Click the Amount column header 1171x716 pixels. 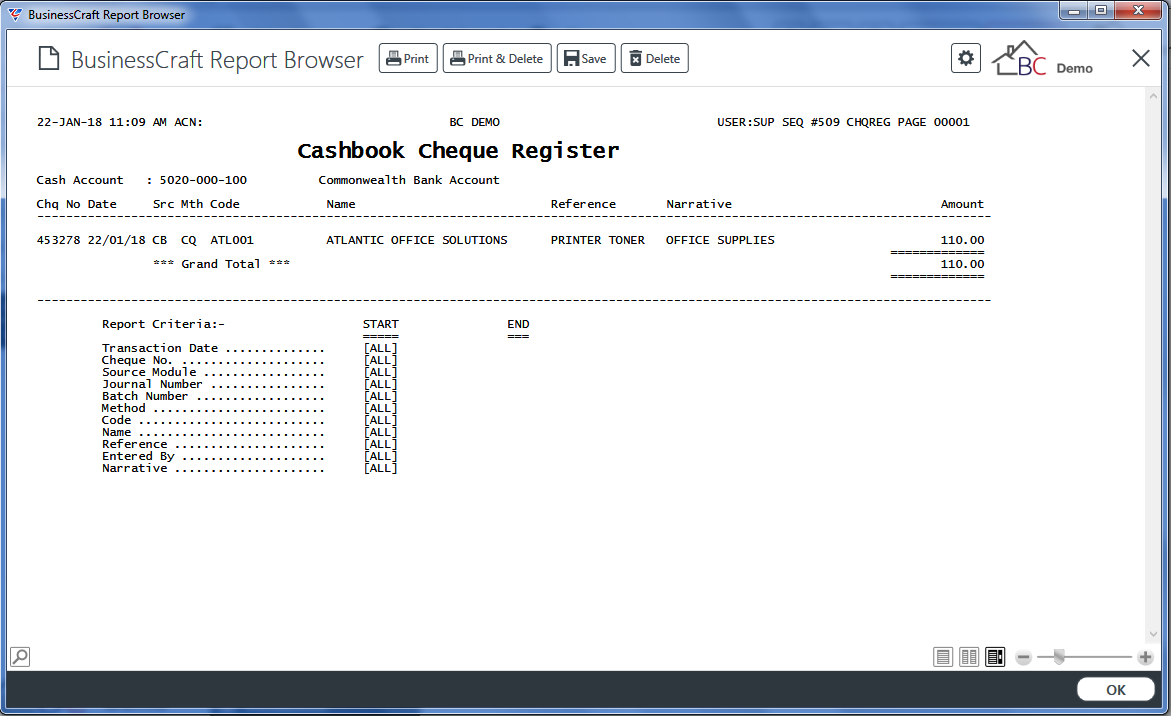tap(962, 204)
